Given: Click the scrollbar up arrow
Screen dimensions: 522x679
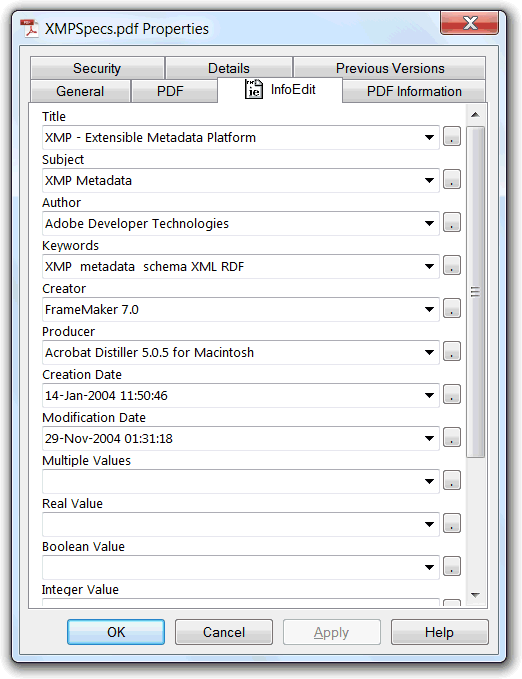Looking at the screenshot, I should 475,115.
